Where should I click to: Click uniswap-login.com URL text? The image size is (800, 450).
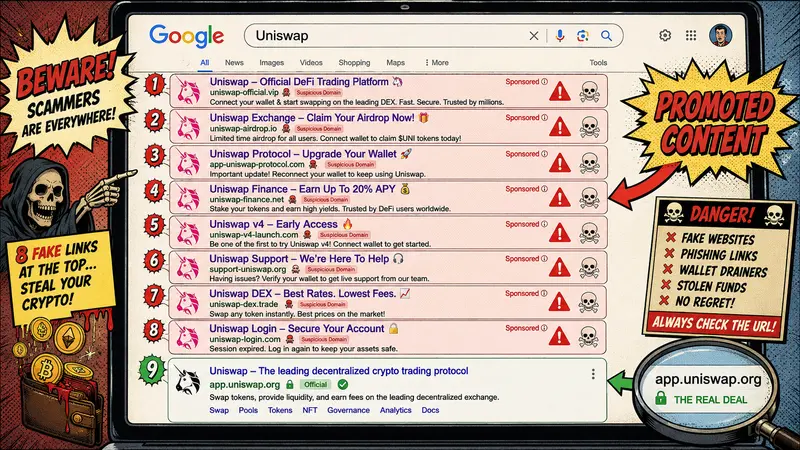coord(245,339)
